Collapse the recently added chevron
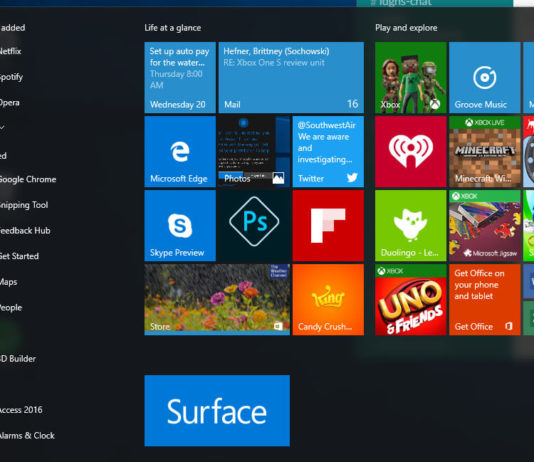Image resolution: width=534 pixels, height=462 pixels. (2, 128)
